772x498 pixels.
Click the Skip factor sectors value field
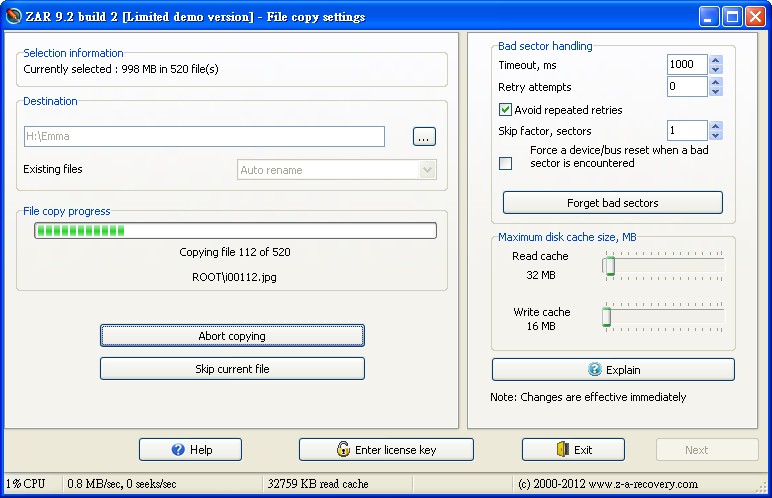pos(687,131)
